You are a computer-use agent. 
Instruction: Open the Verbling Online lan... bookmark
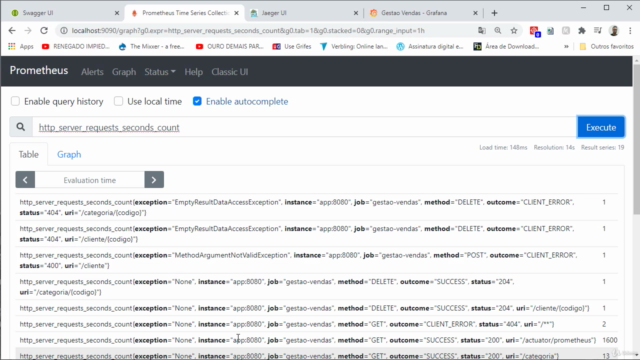click(x=353, y=47)
